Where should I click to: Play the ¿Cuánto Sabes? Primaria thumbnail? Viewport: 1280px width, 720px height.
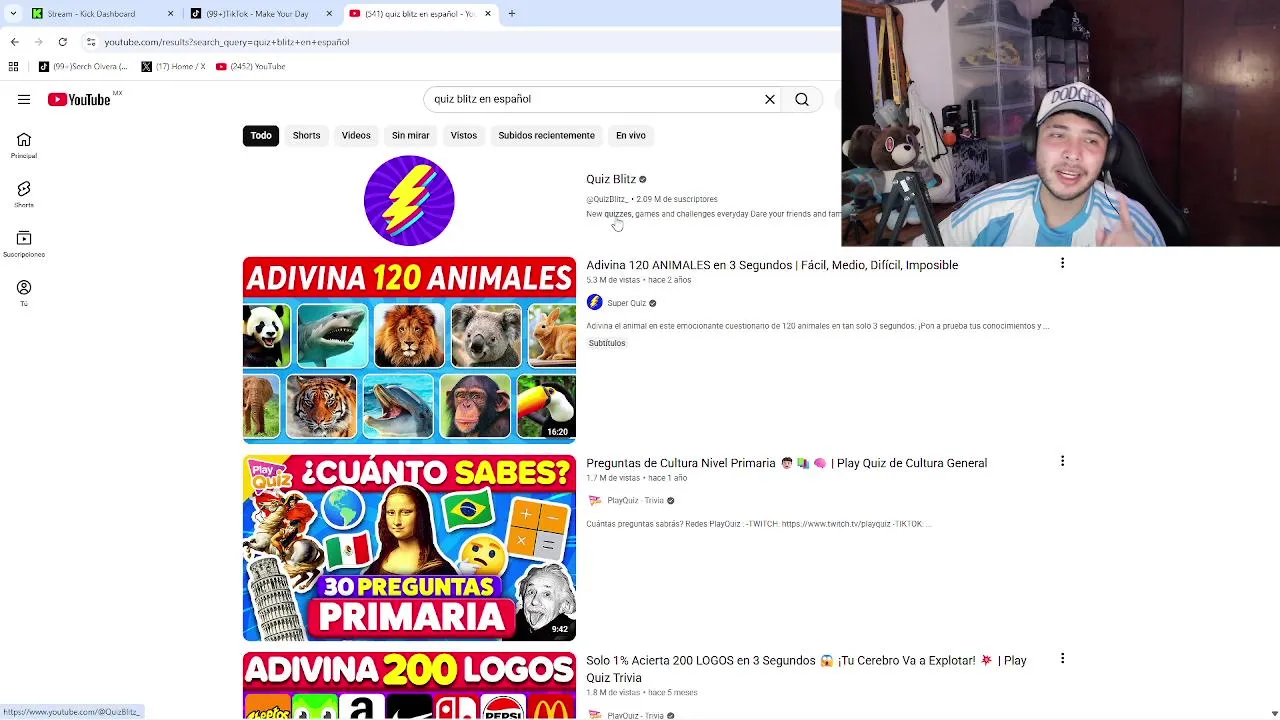pyautogui.click(x=409, y=548)
